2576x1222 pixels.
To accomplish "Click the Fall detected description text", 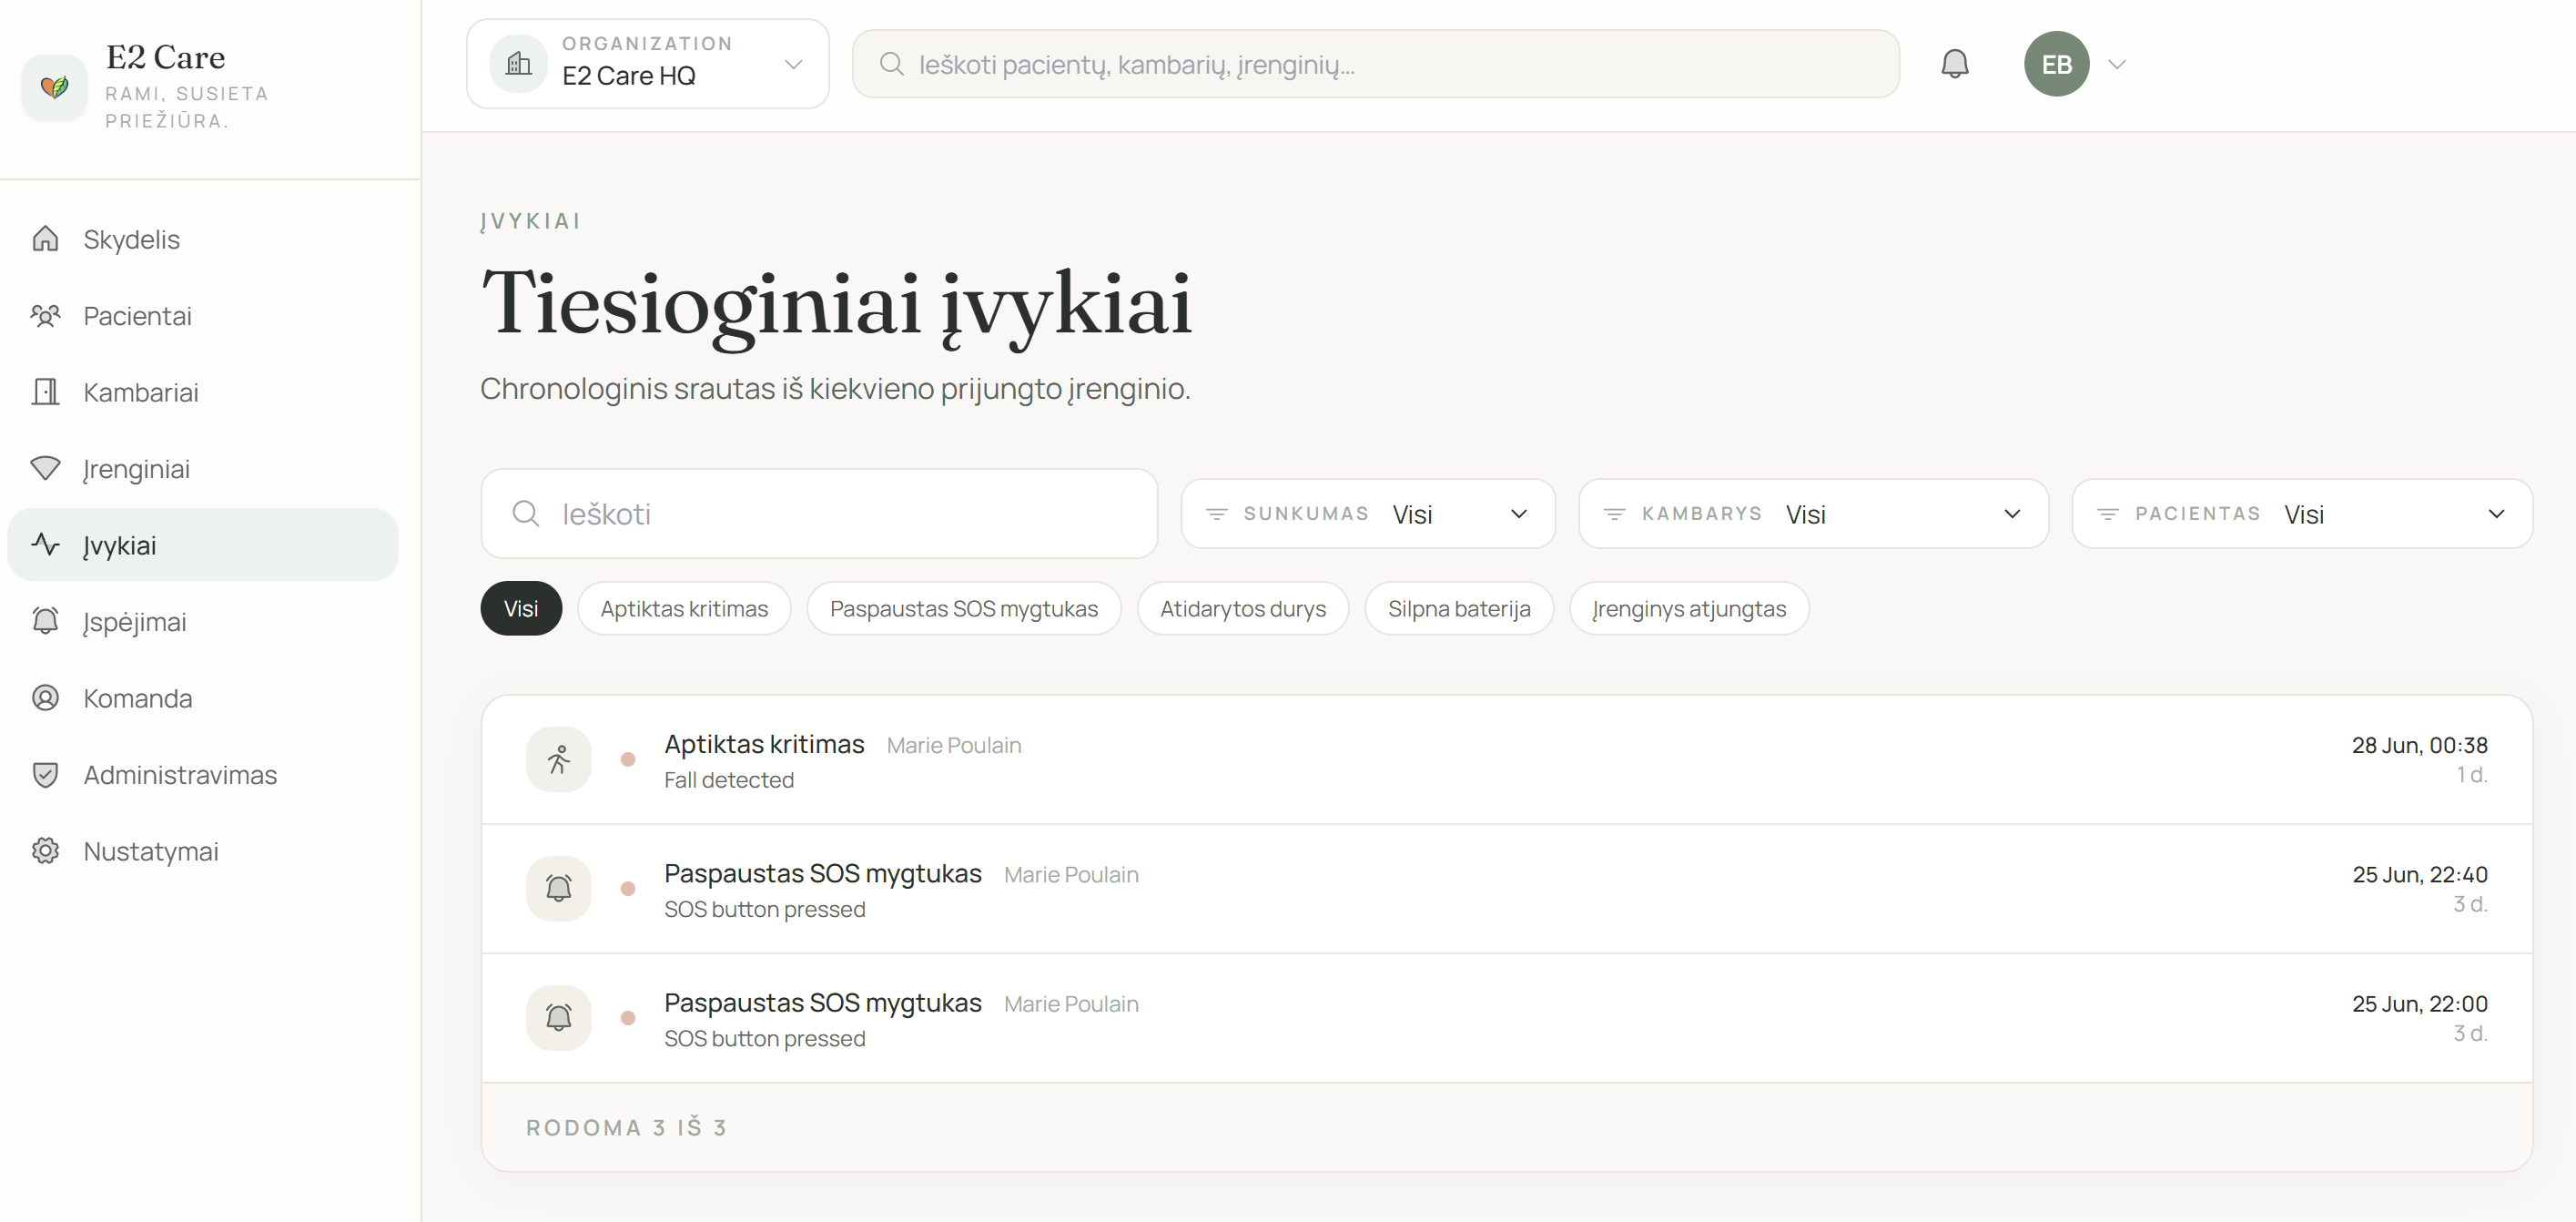I will tap(729, 780).
